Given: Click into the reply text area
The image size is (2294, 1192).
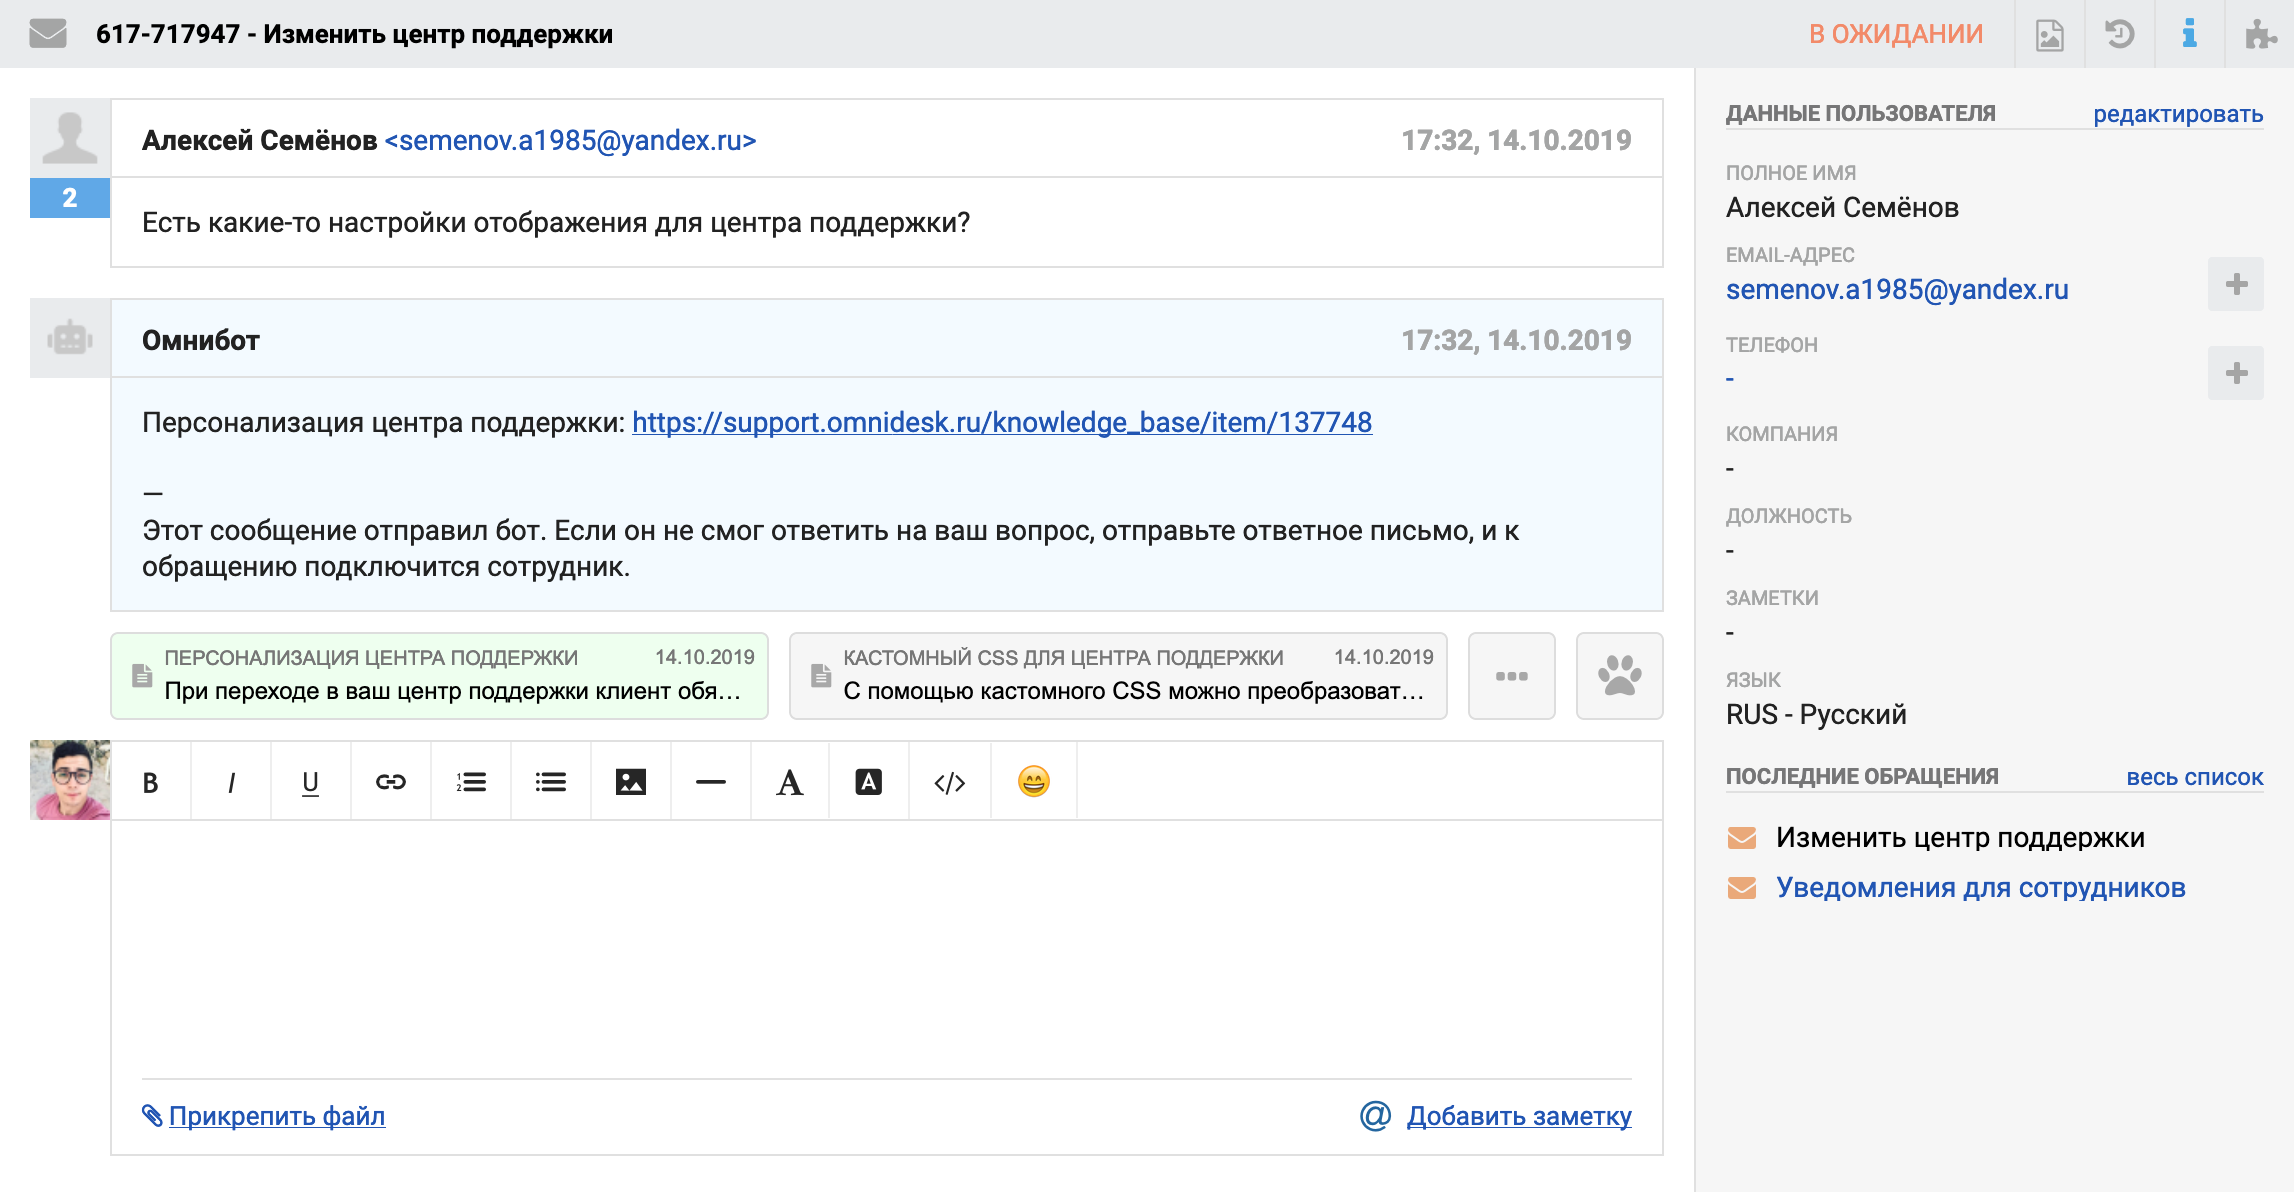Looking at the screenshot, I should pyautogui.click(x=887, y=948).
